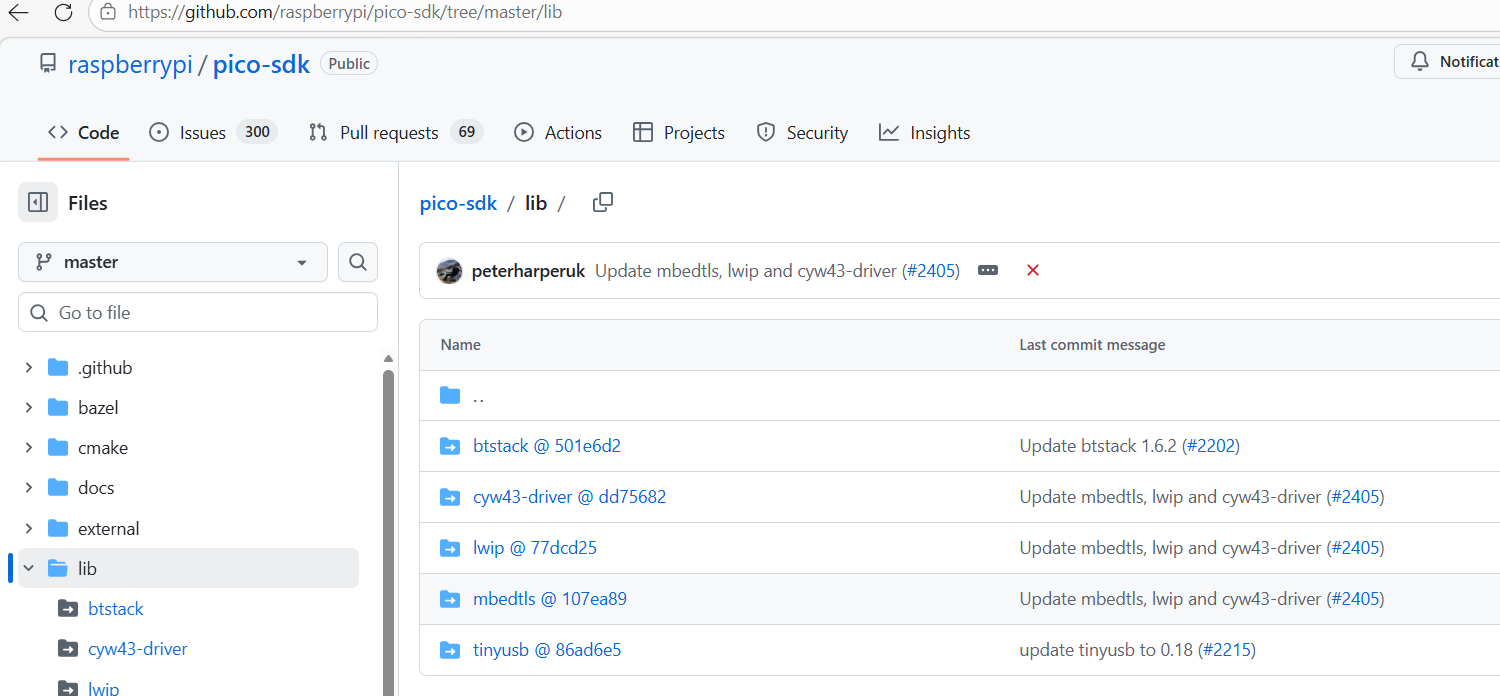Screen dimensions: 1500x696
Task: Select the bazel folder in tree
Action: [x=98, y=408]
